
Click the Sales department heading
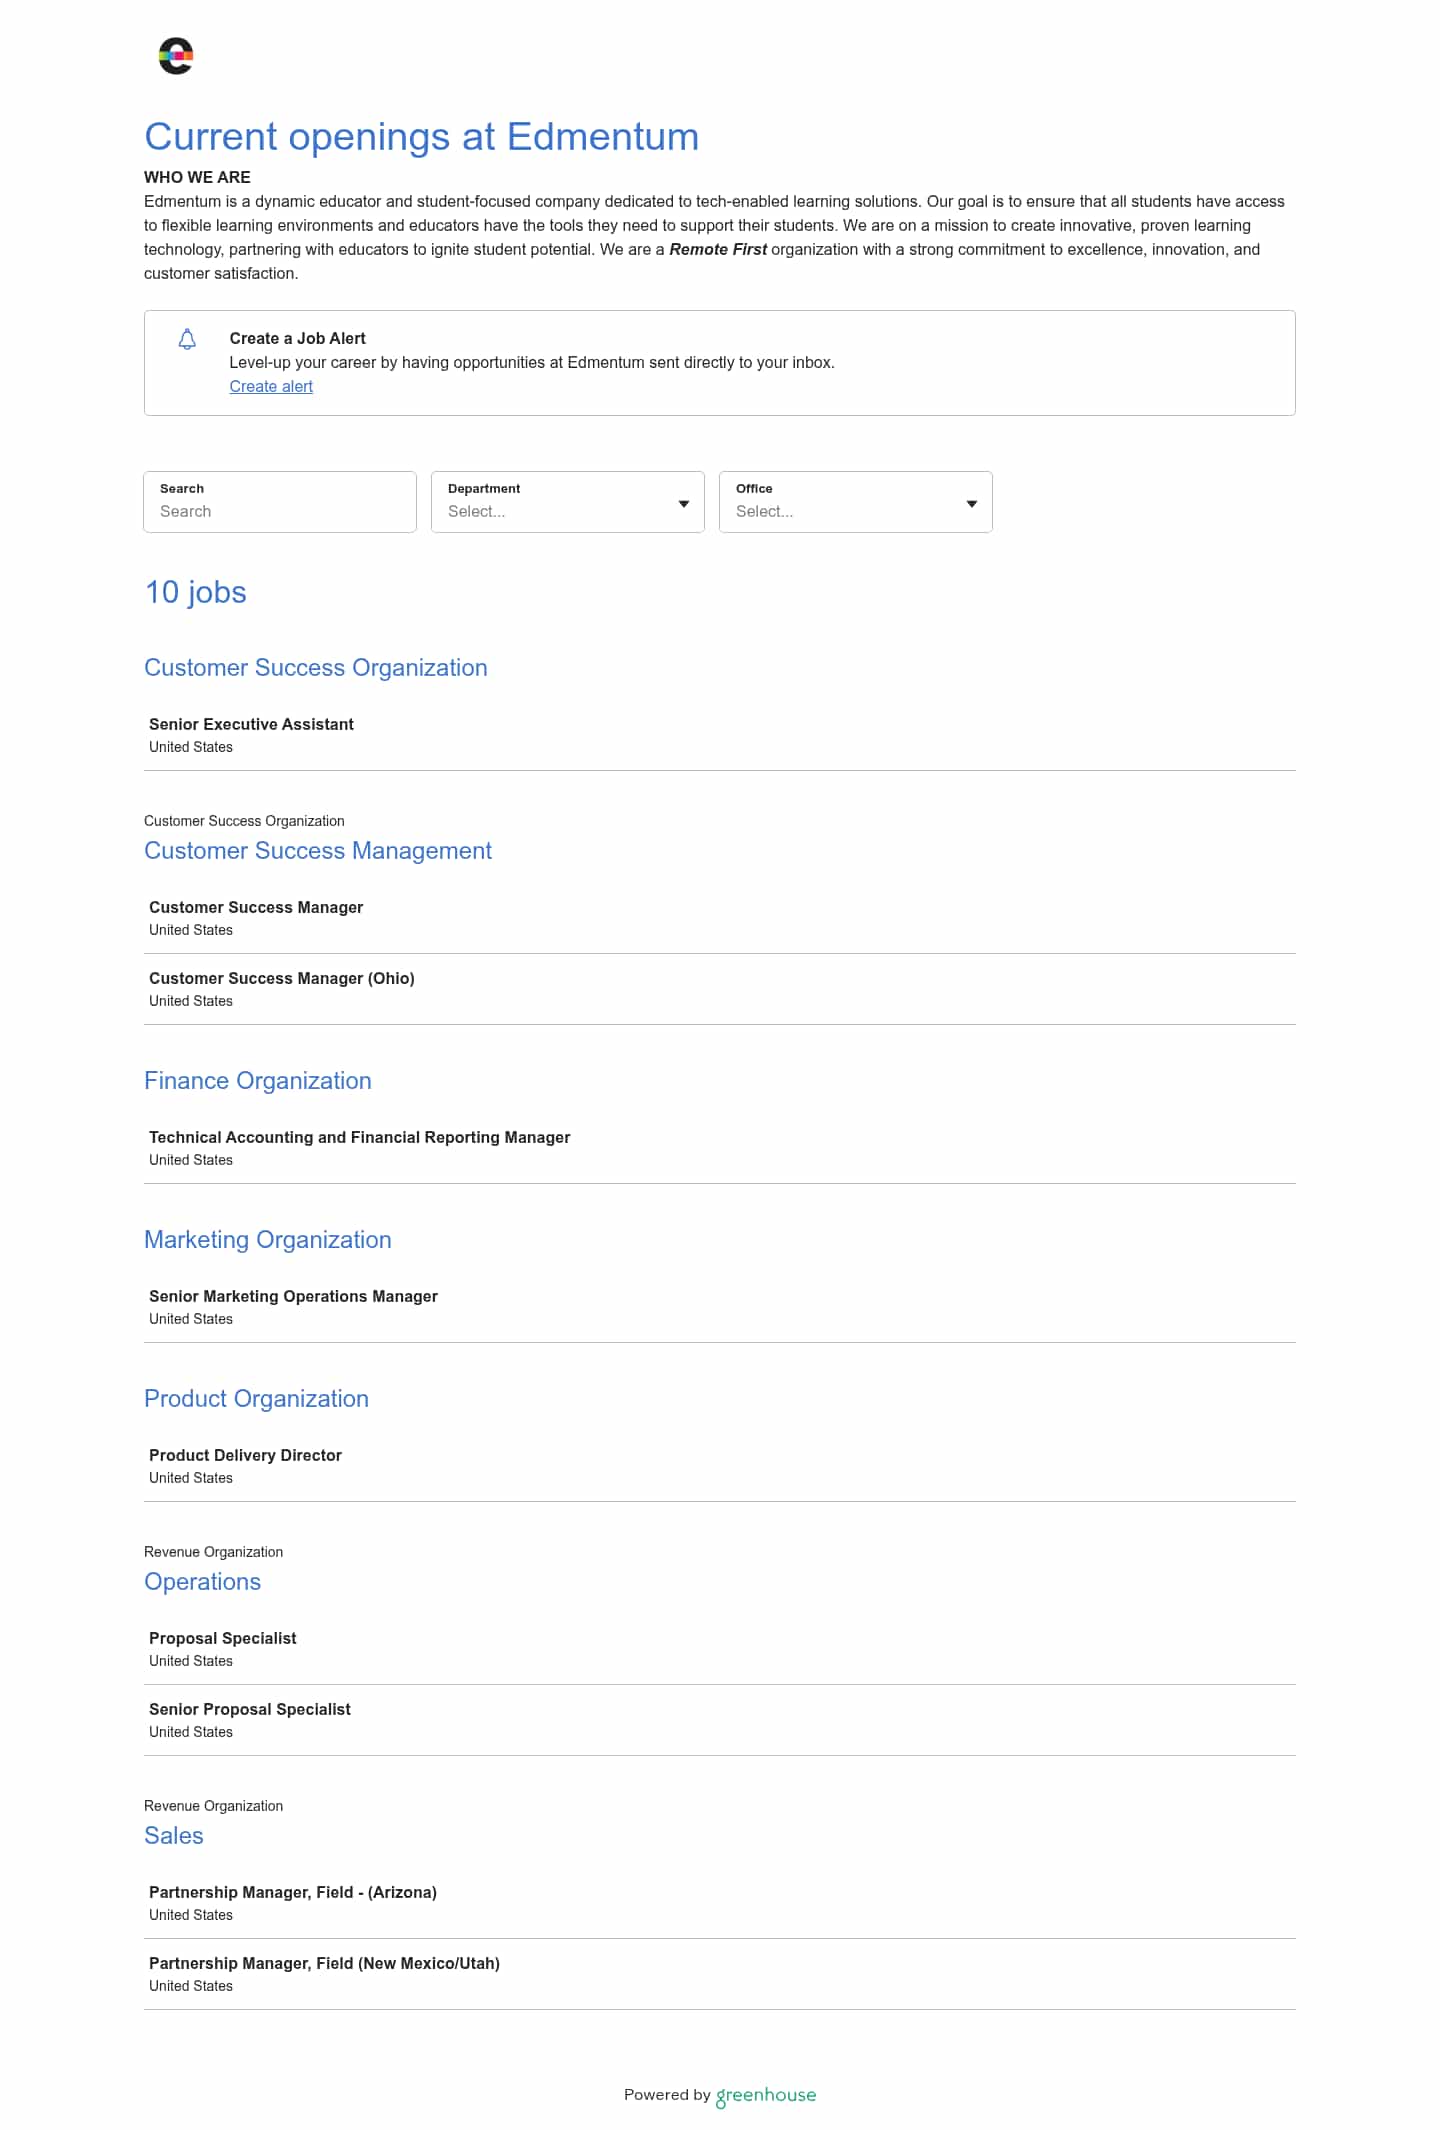pyautogui.click(x=174, y=1836)
